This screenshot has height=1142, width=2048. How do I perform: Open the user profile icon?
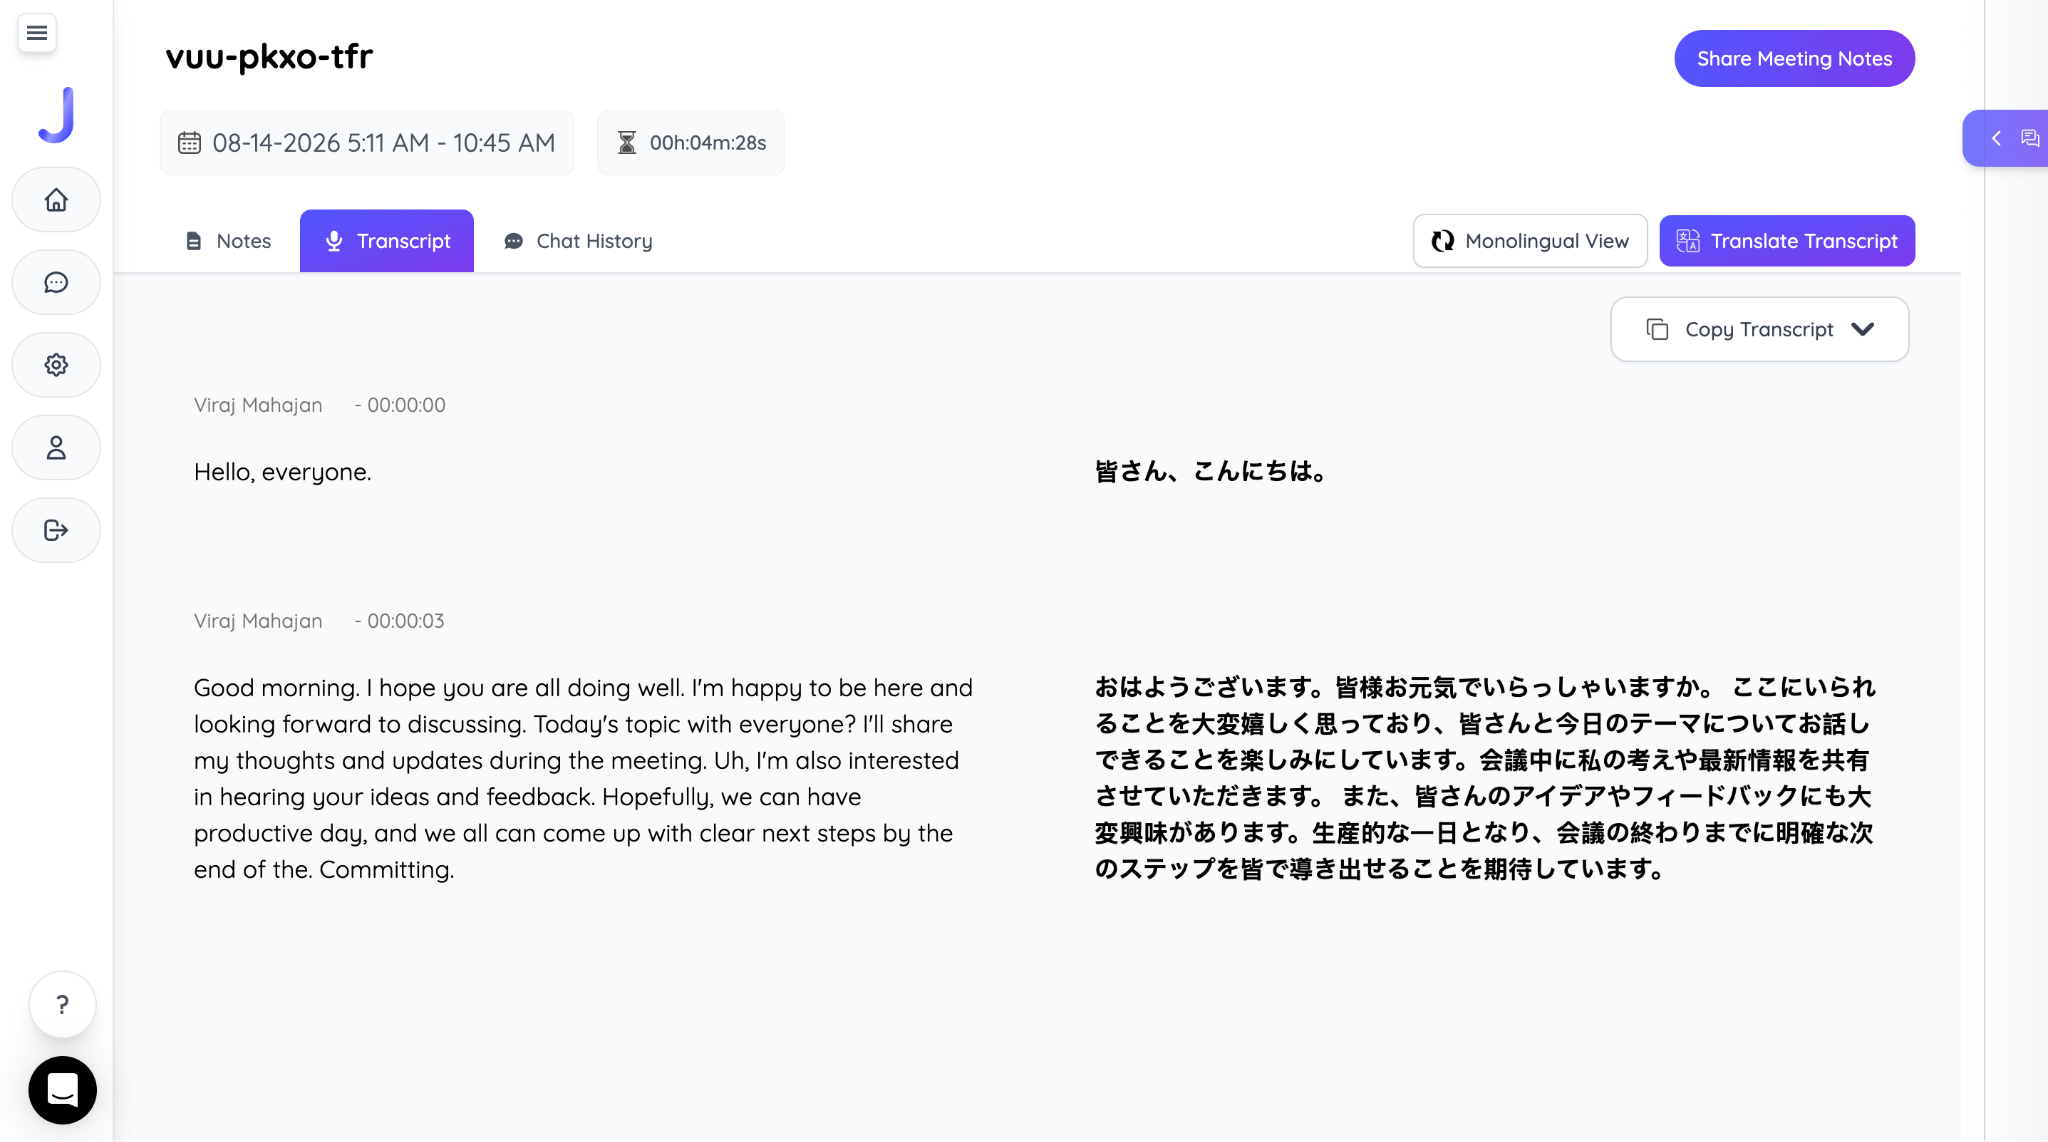56,447
